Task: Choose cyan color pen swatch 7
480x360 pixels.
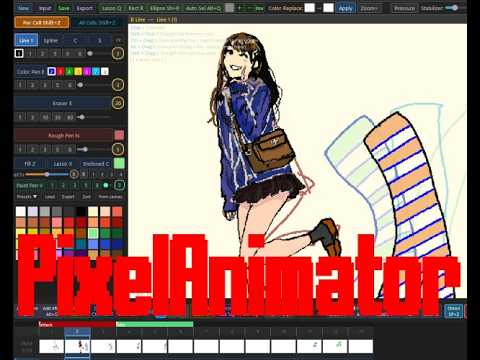Action: coord(96,71)
